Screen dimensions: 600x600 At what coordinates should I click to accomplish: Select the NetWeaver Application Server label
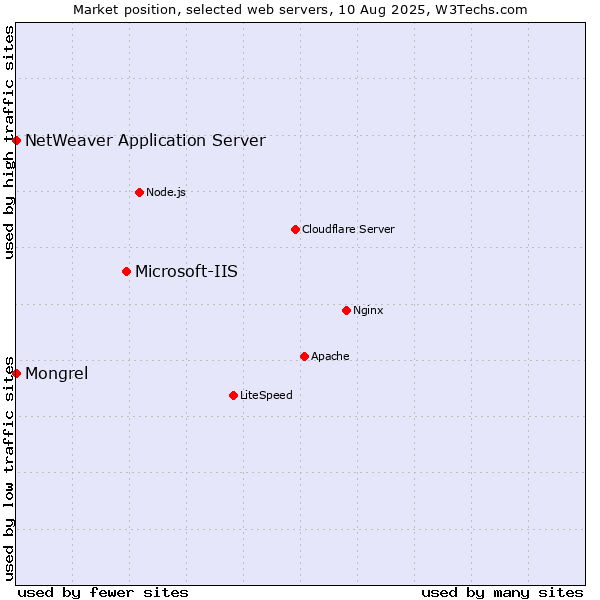pyautogui.click(x=145, y=140)
